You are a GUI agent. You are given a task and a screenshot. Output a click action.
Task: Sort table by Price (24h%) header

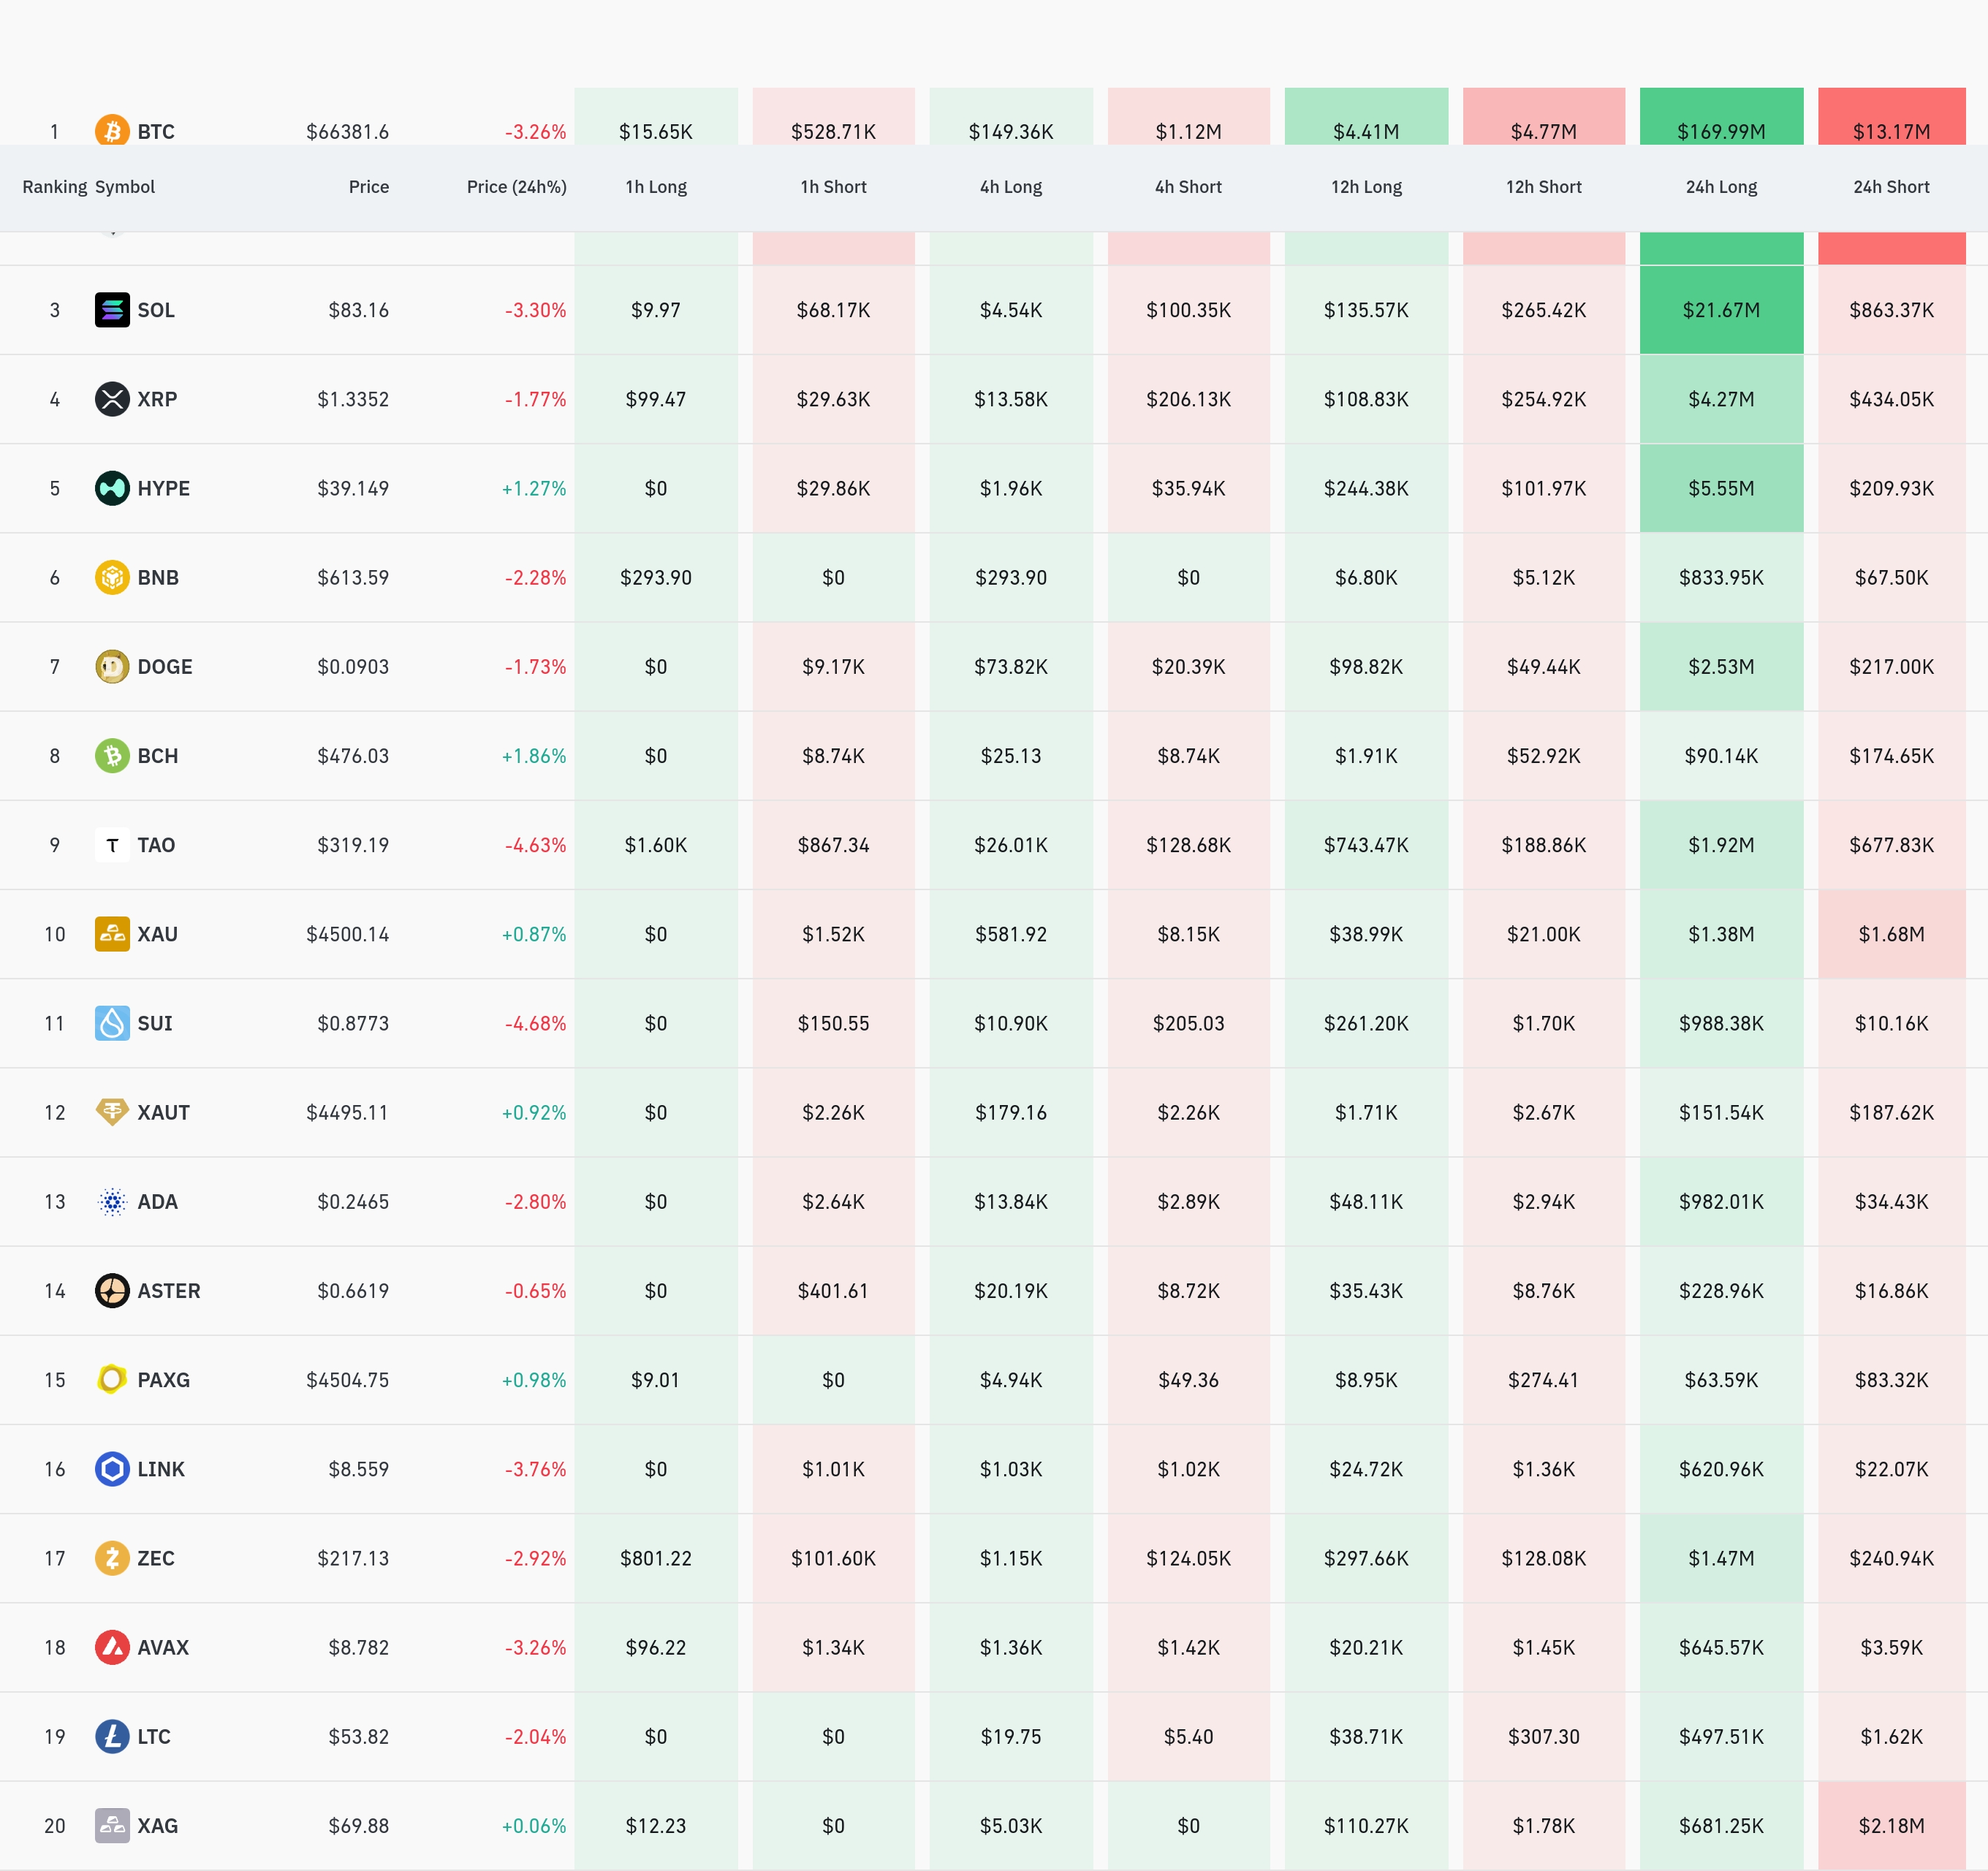pos(516,187)
